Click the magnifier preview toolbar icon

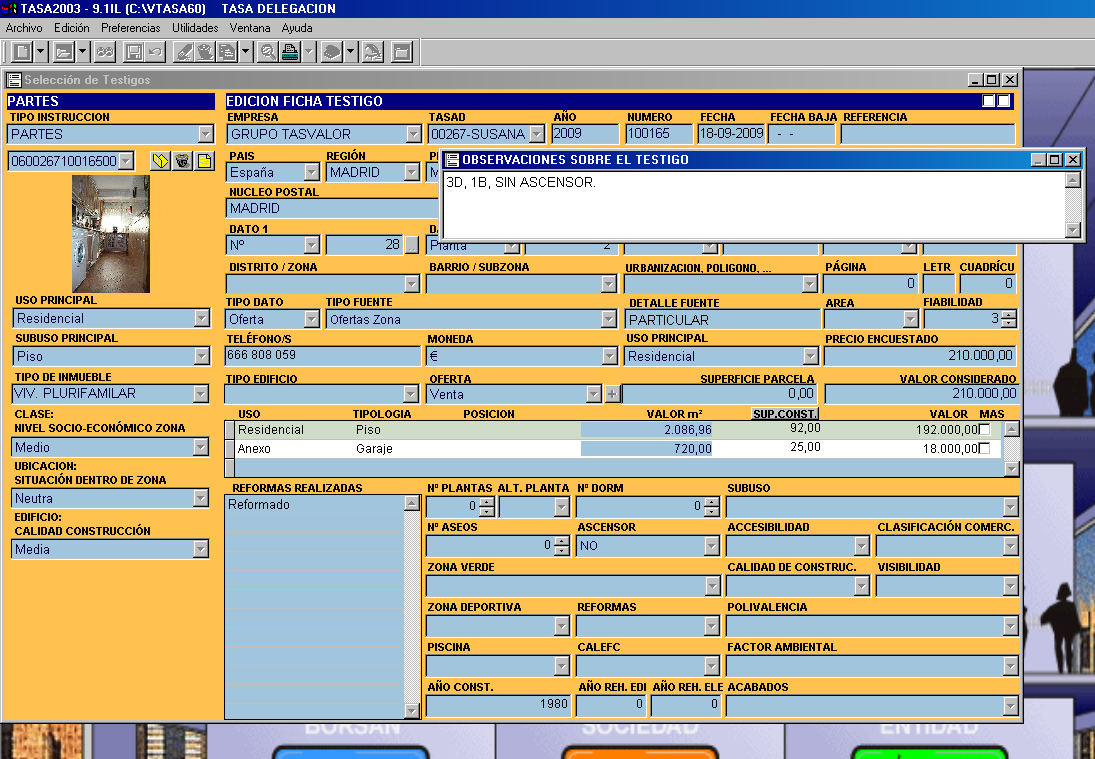tap(267, 51)
